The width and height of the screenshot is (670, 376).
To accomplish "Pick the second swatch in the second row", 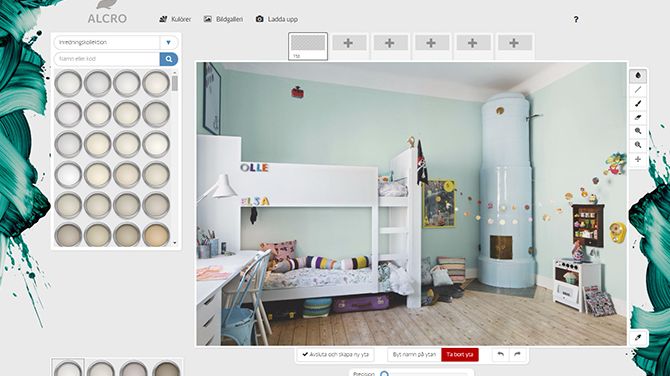I will click(97, 114).
